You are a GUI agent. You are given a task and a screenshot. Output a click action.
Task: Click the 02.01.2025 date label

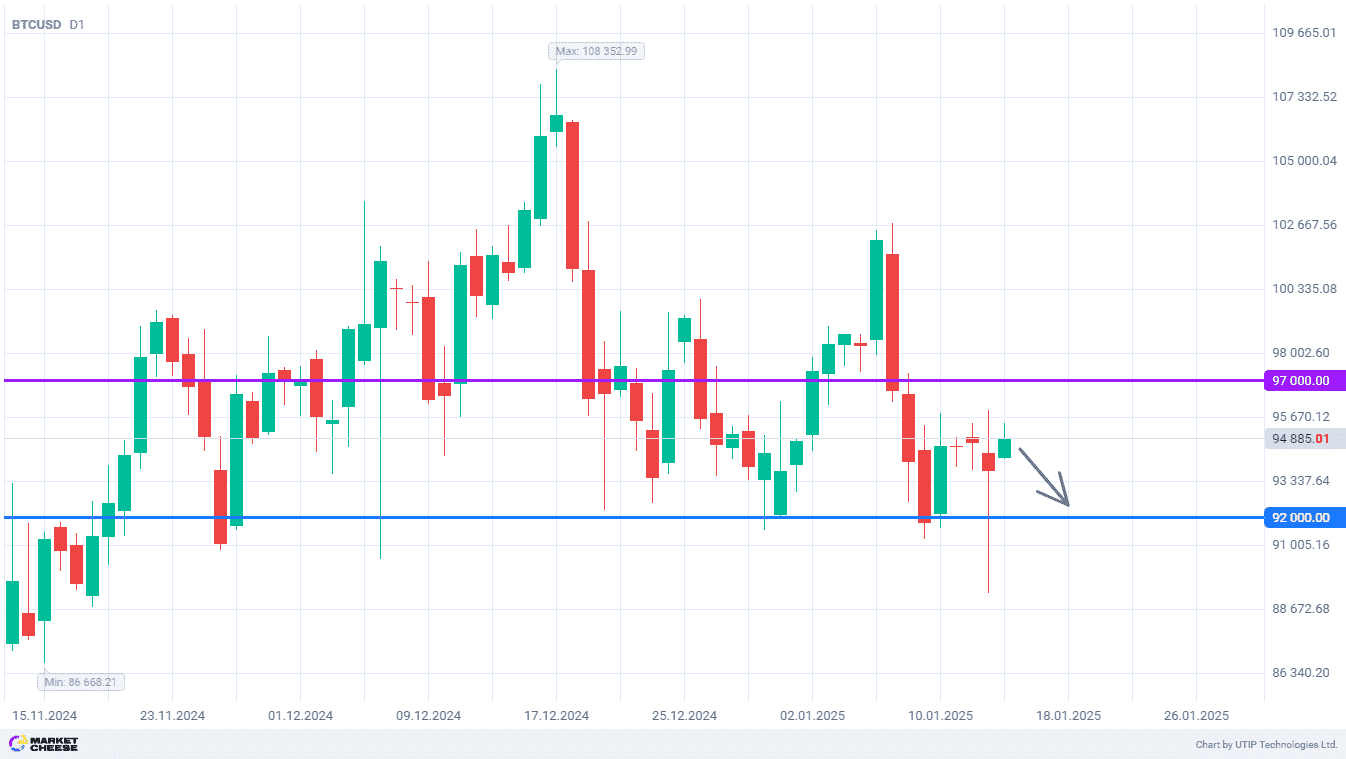click(812, 716)
